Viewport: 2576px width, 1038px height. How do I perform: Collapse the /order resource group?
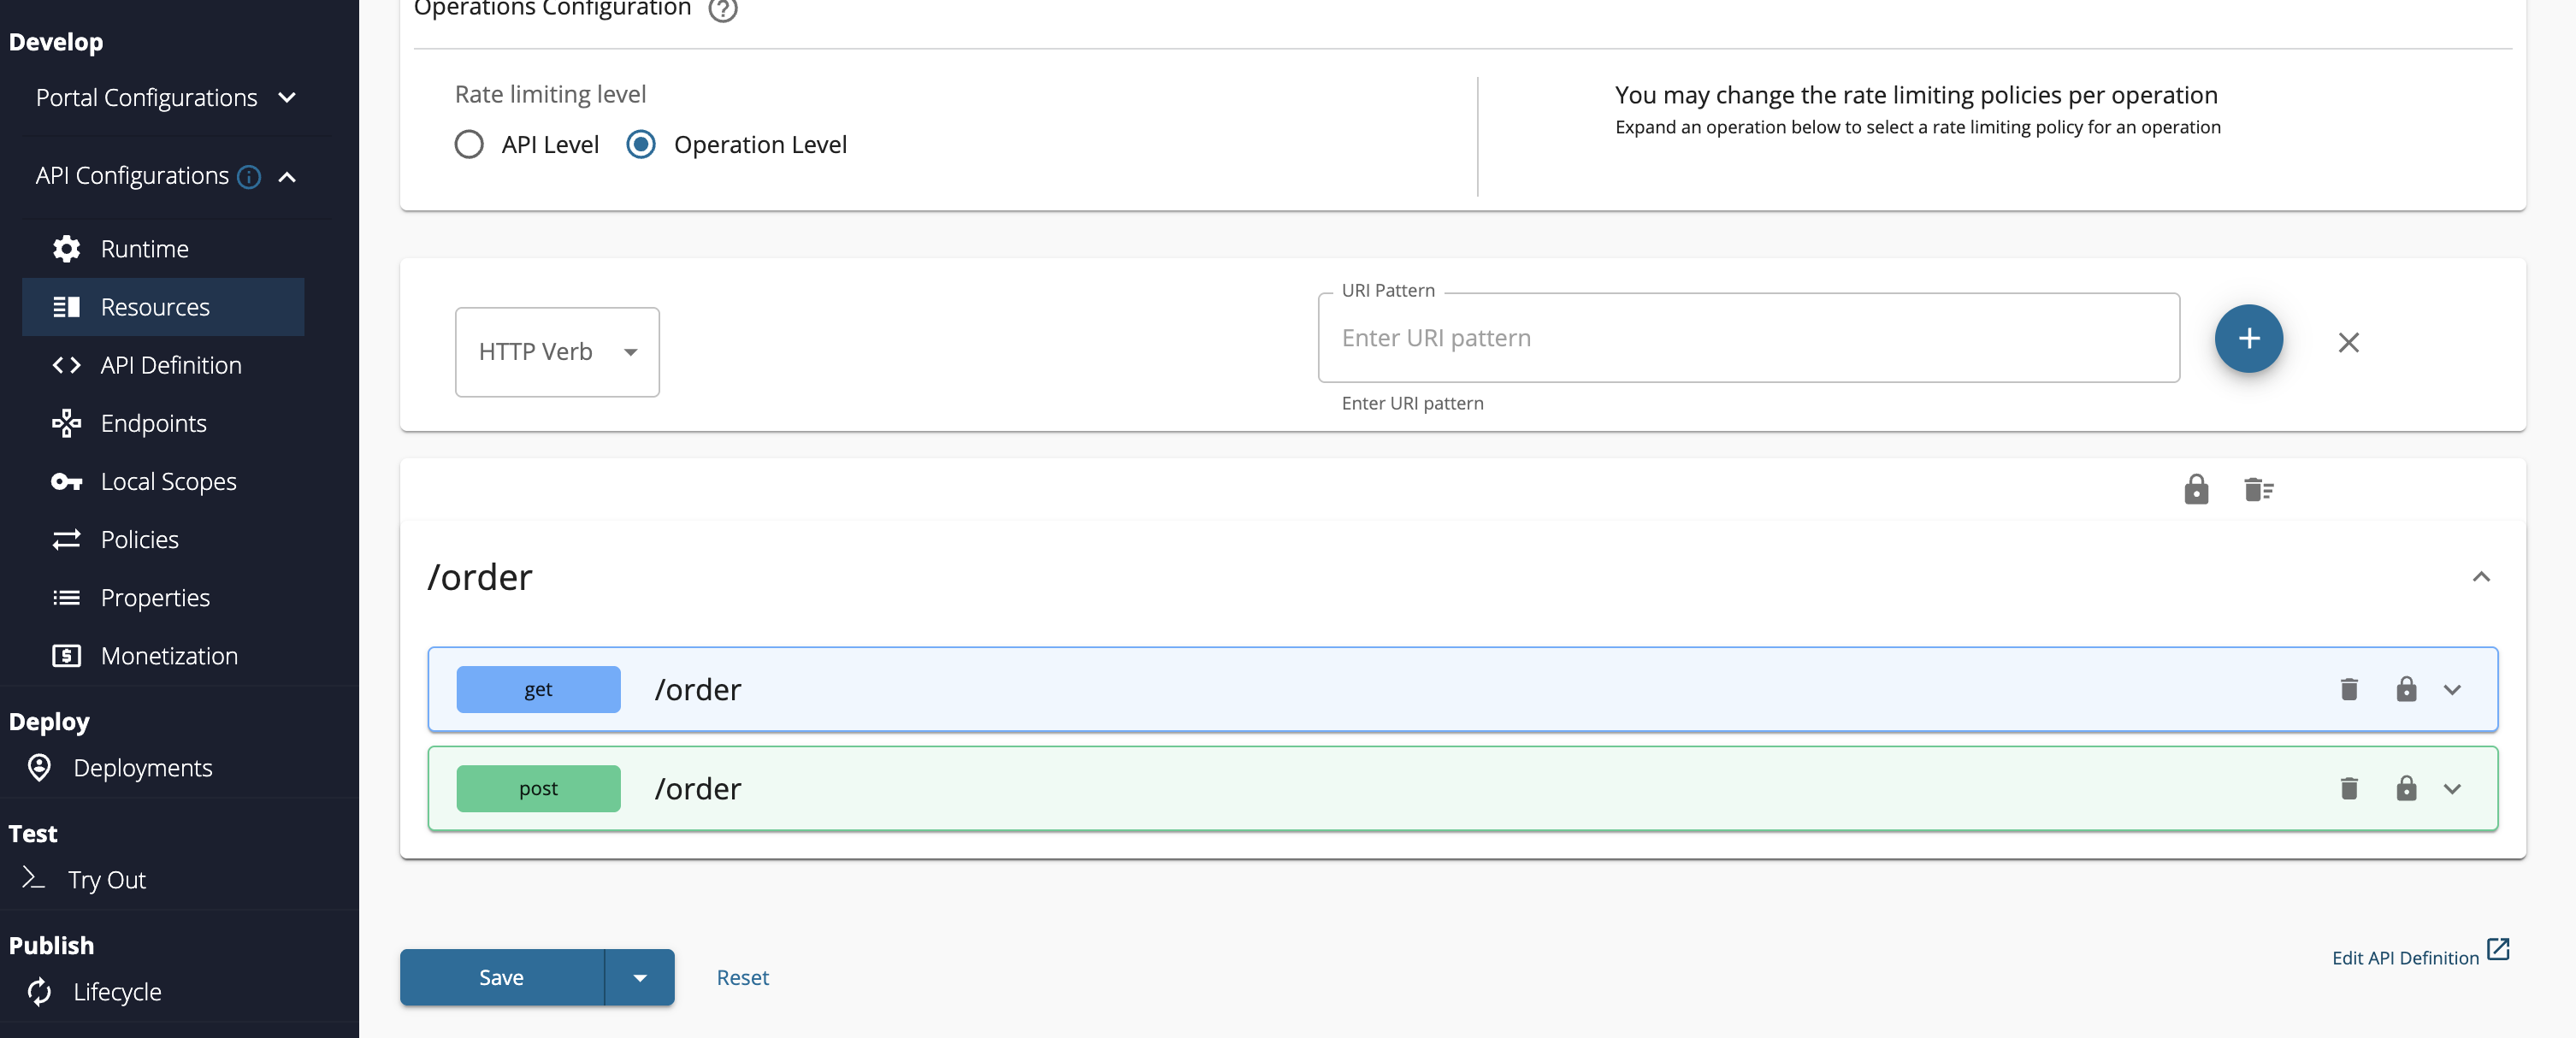(2481, 577)
